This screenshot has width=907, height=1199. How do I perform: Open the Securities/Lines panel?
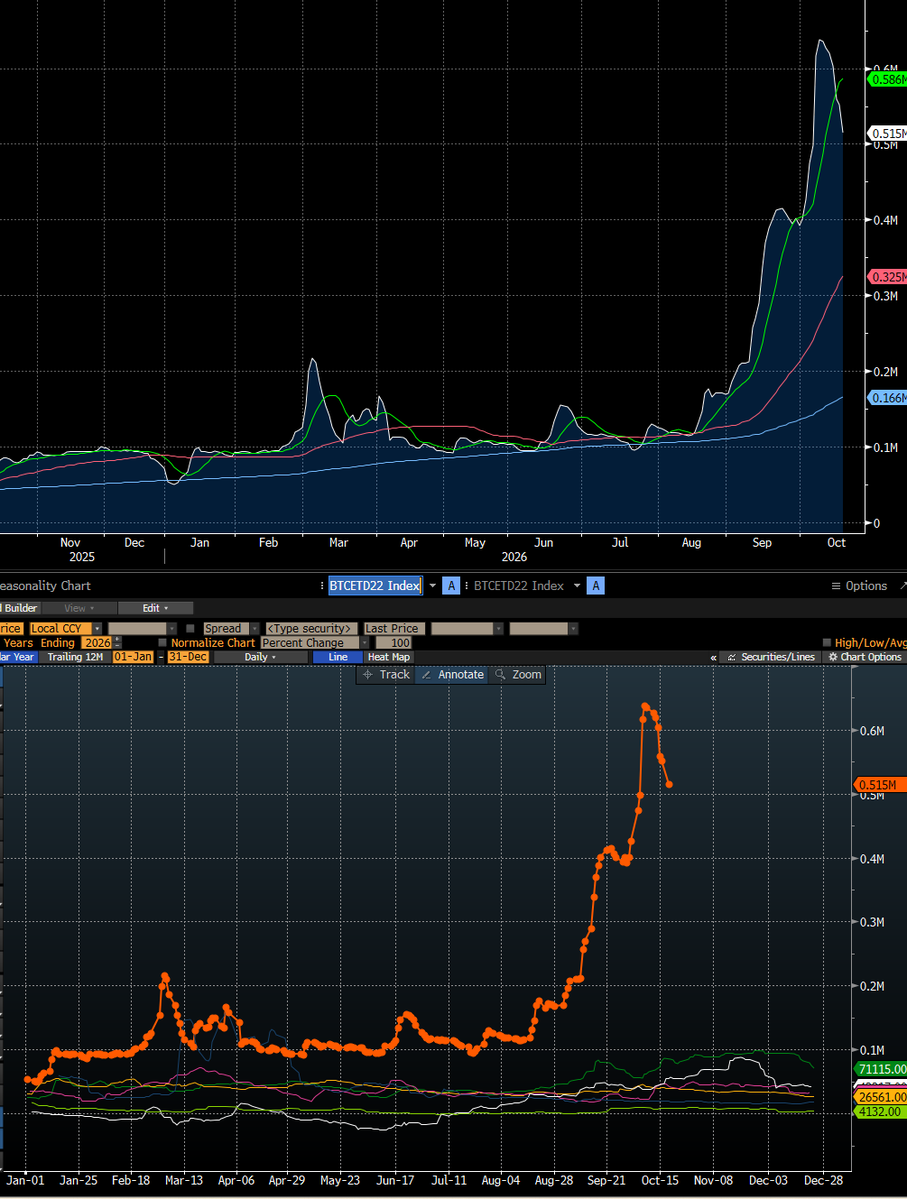[x=770, y=657]
